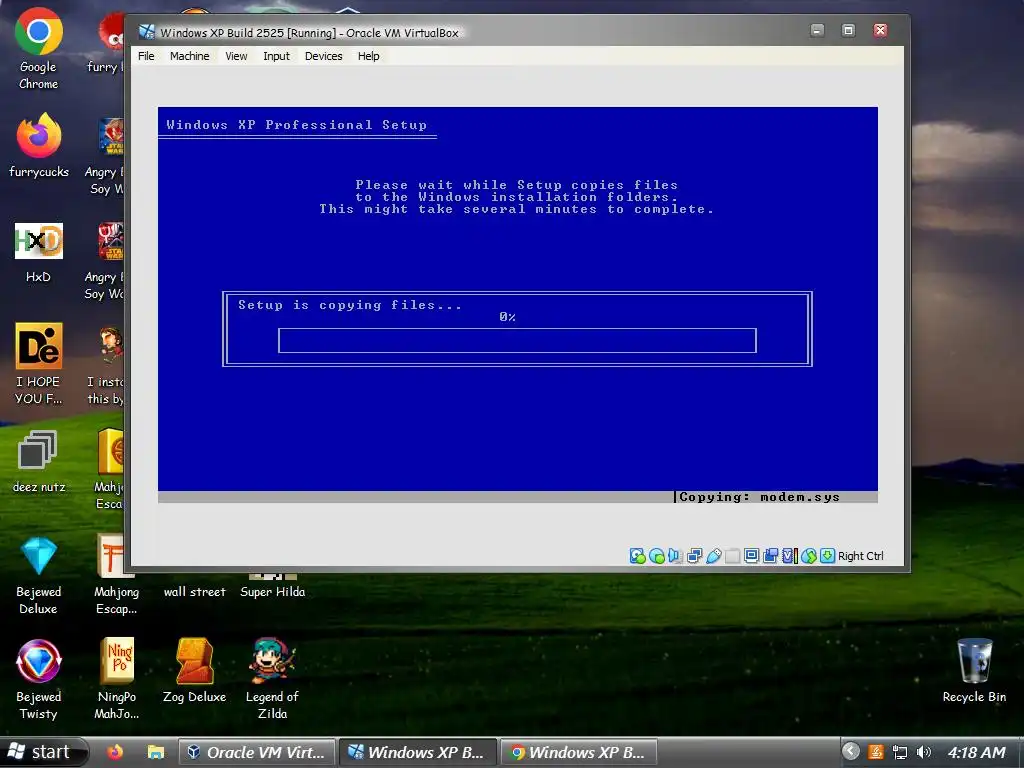Open the Input menu

coord(276,56)
